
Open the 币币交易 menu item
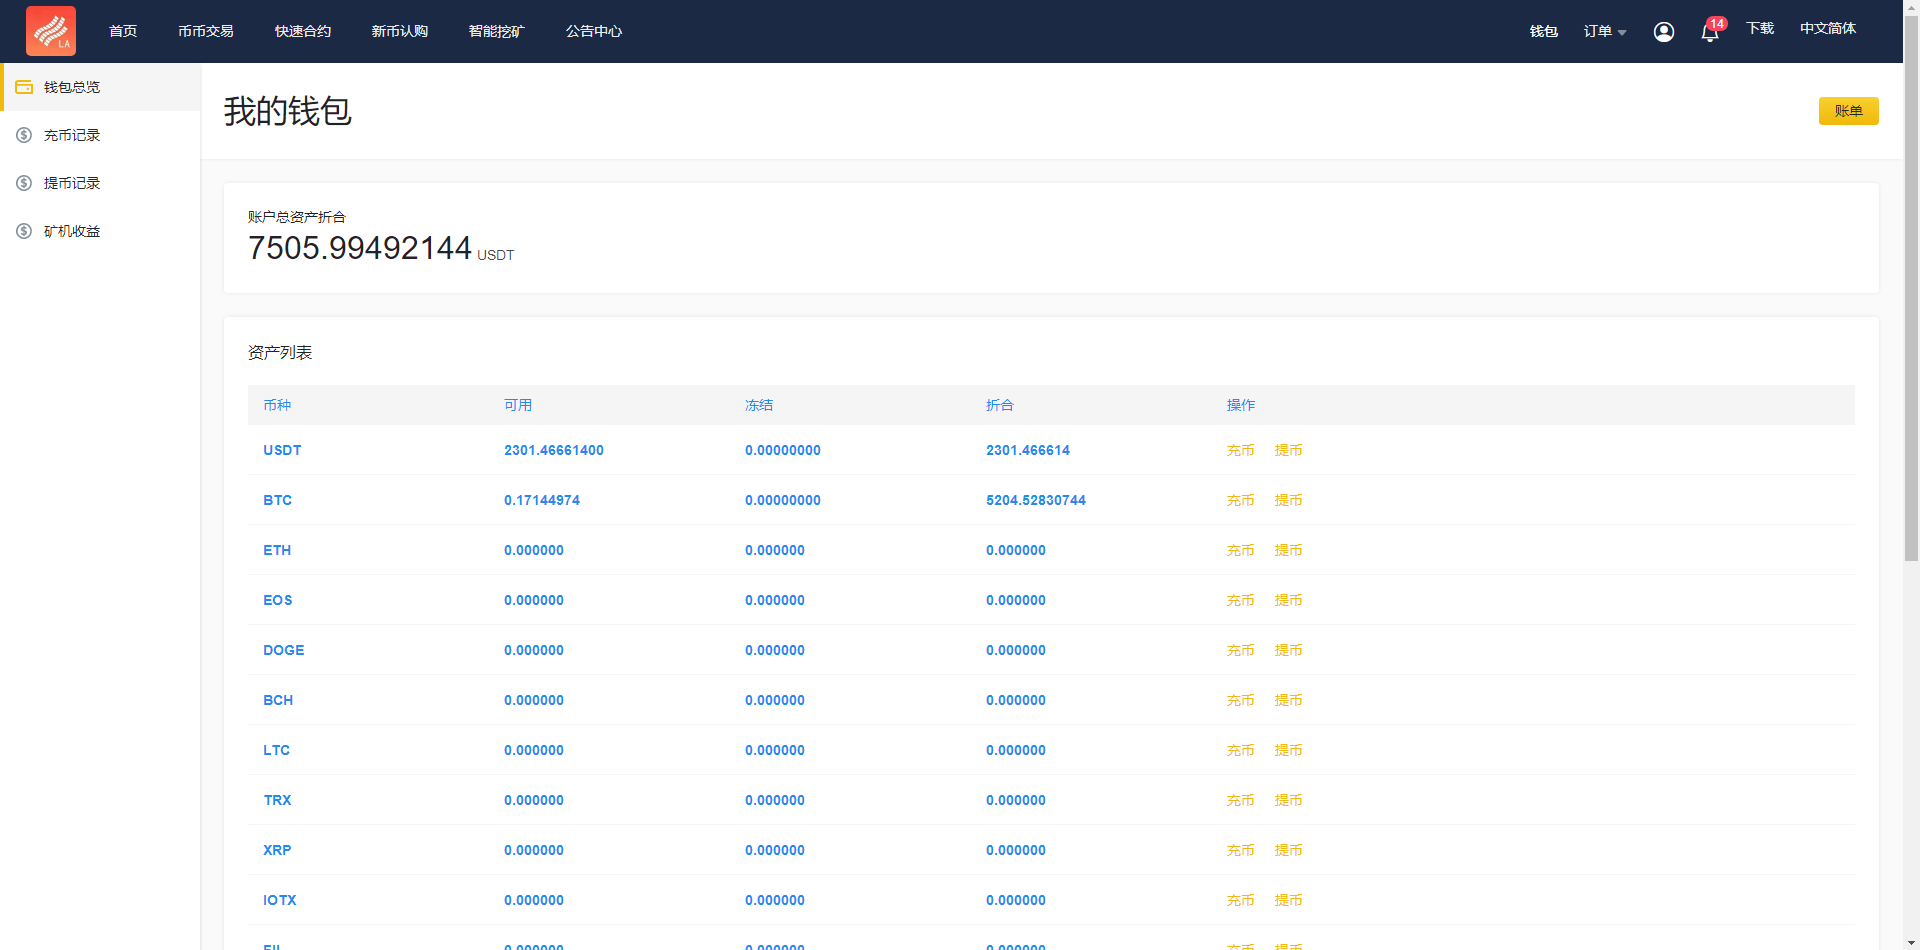pos(206,32)
